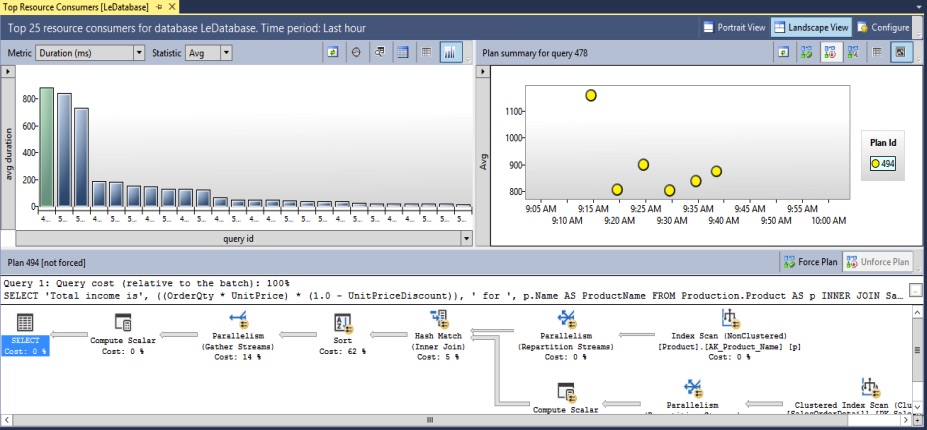Image resolution: width=927 pixels, height=430 pixels.
Task: Click the horizontal scrollbar under the plan
Action: pos(430,420)
